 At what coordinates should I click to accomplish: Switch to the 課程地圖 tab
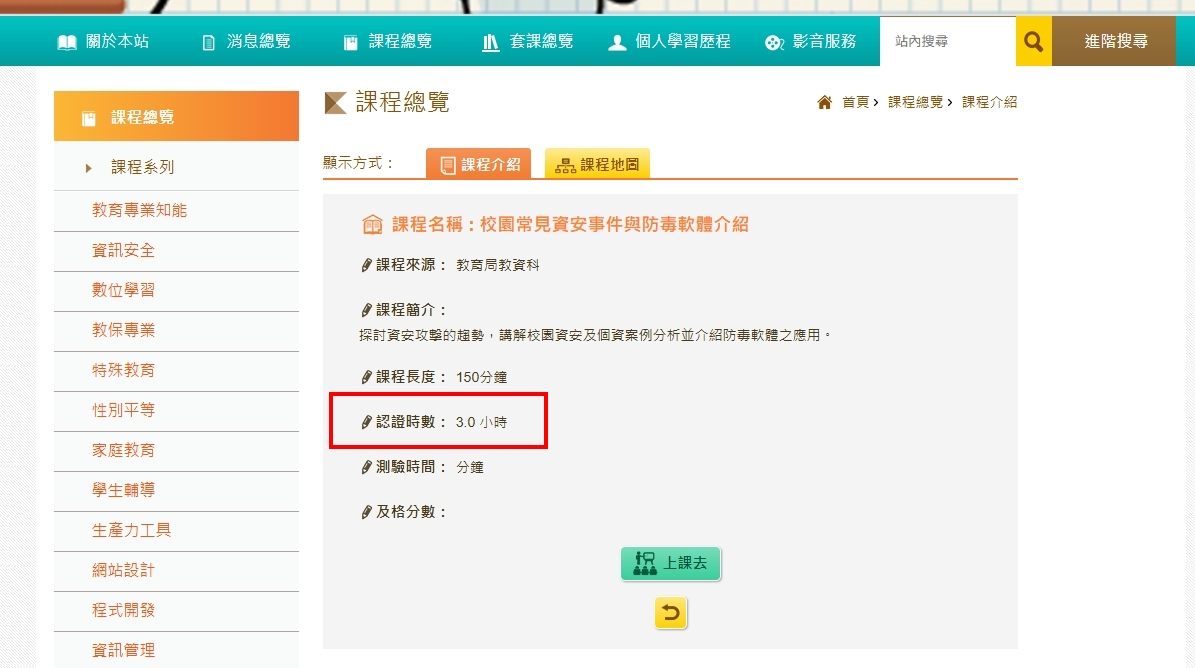pos(597,165)
